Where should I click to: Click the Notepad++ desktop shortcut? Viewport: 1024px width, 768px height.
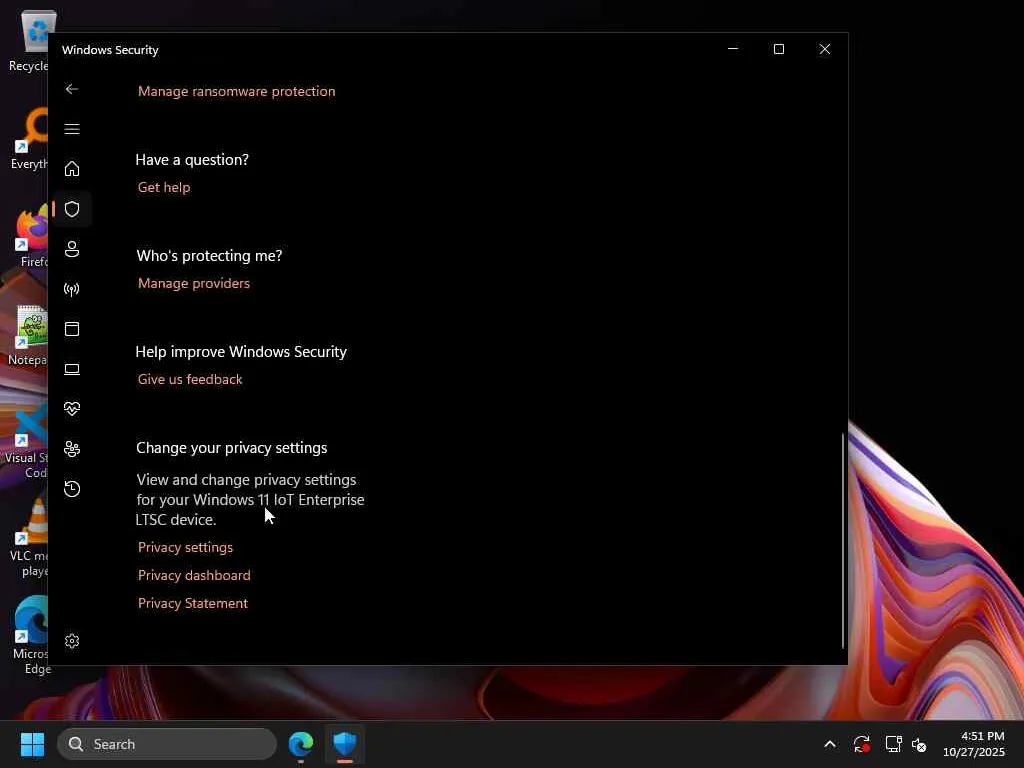[27, 334]
